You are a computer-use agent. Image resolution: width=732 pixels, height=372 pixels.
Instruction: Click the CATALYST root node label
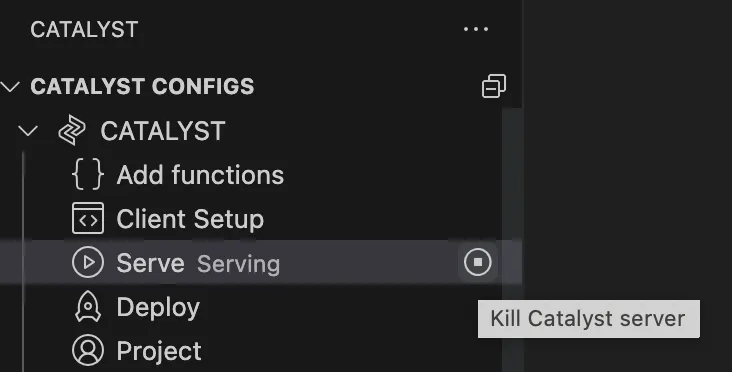pos(163,131)
